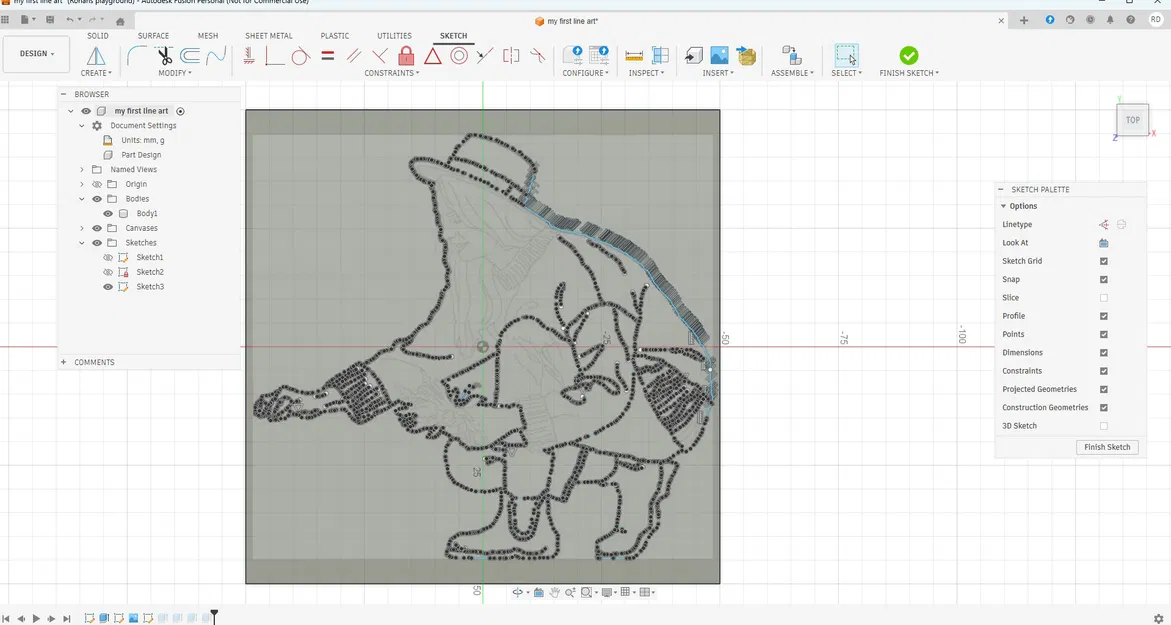Image resolution: width=1171 pixels, height=625 pixels.
Task: Disable the Snap checkbox
Action: [1104, 279]
